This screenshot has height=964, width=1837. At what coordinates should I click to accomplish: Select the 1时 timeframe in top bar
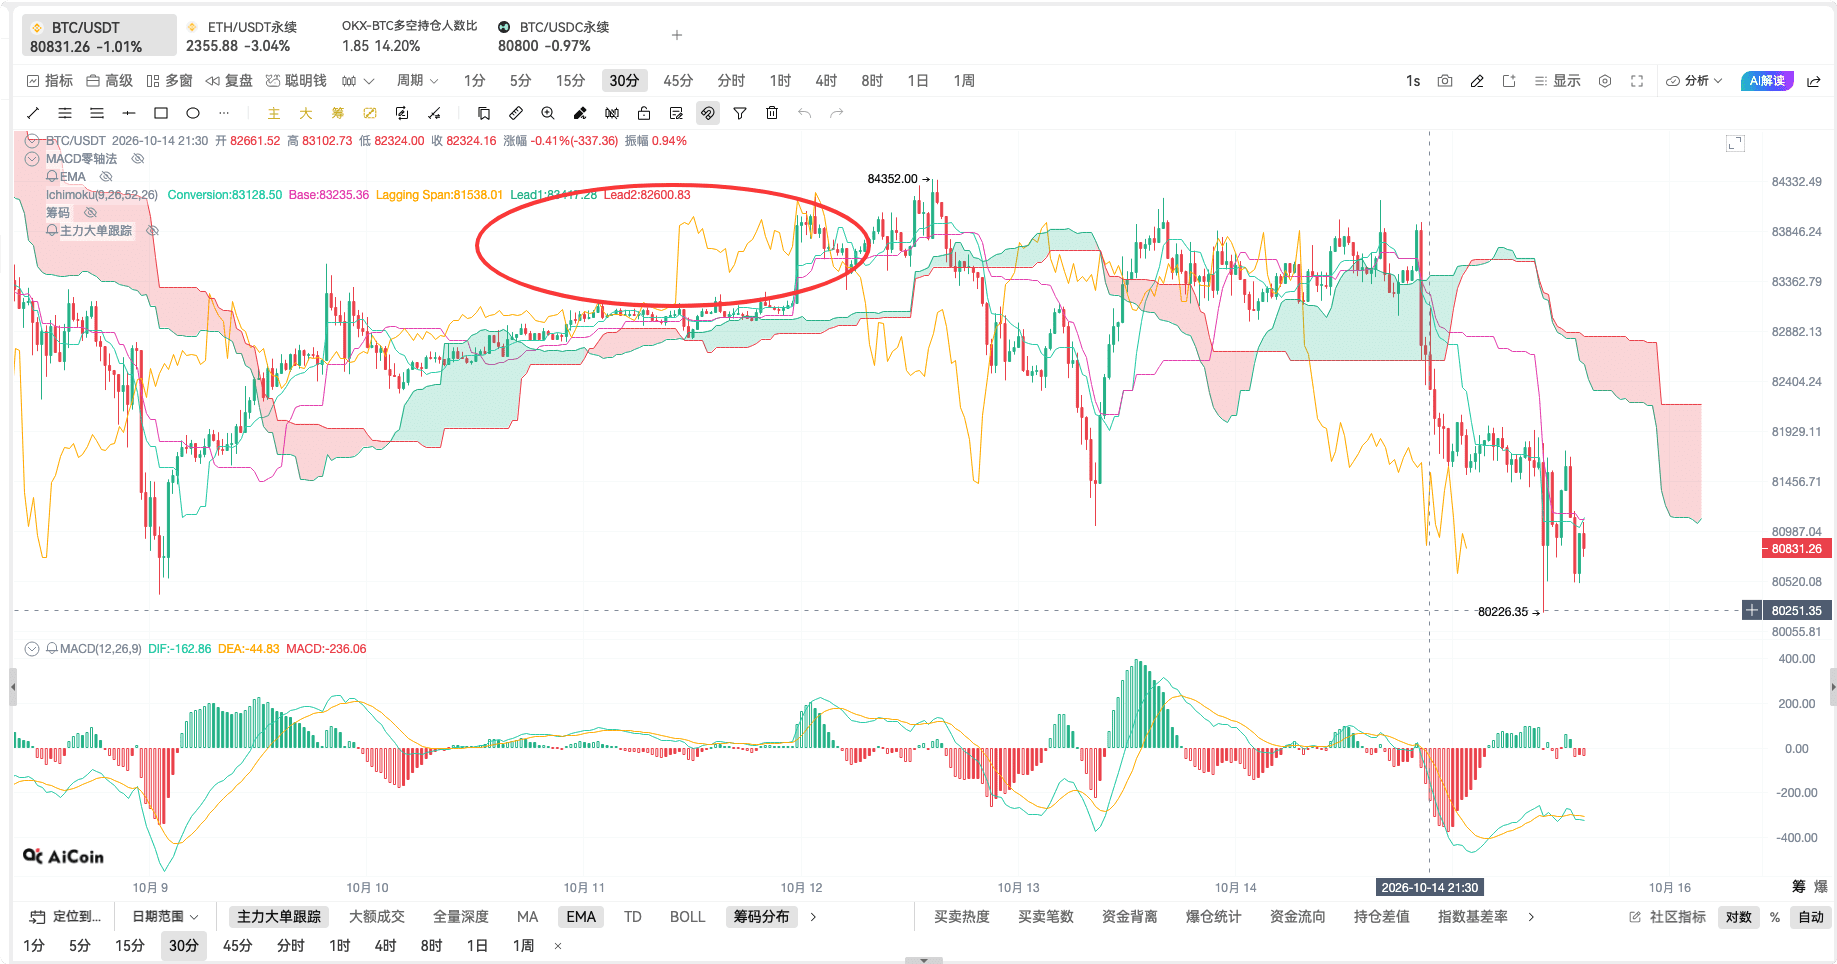coord(780,81)
